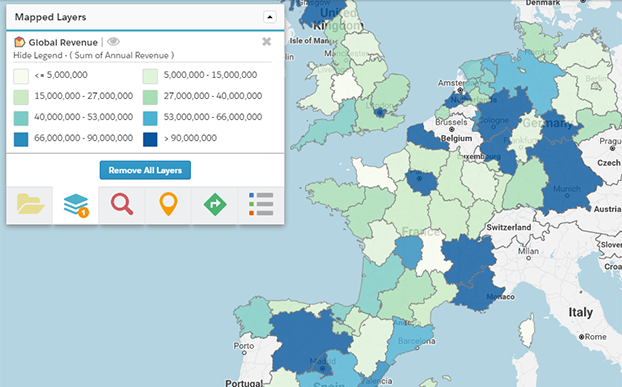Select the orange location pin tab
This screenshot has height=387, width=622.
click(x=168, y=204)
